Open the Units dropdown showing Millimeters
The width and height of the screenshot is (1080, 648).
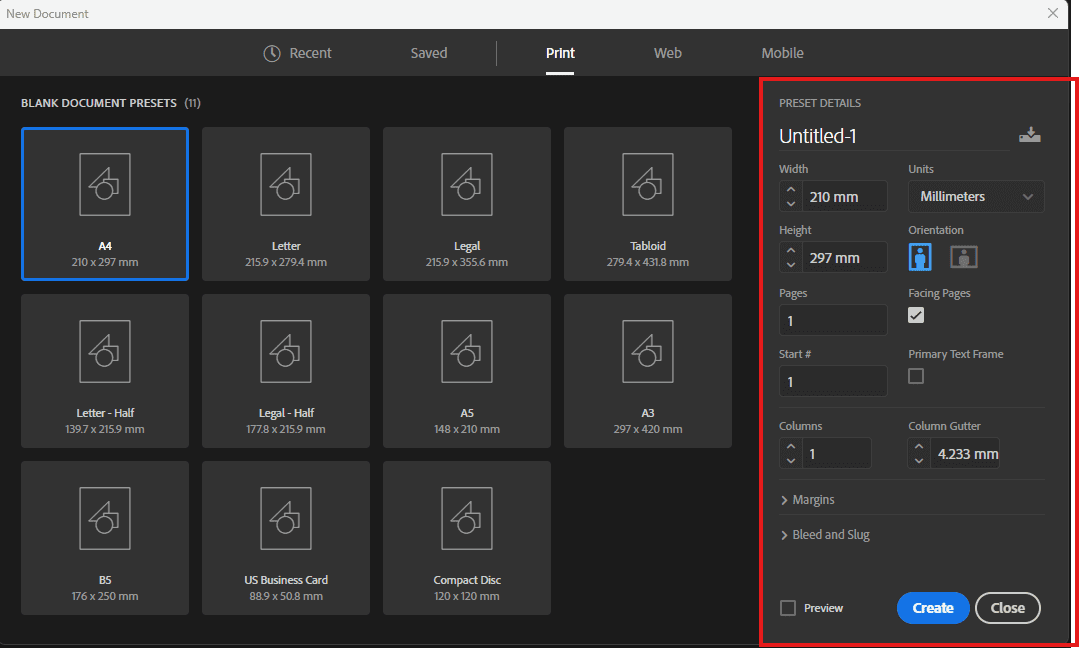(975, 196)
